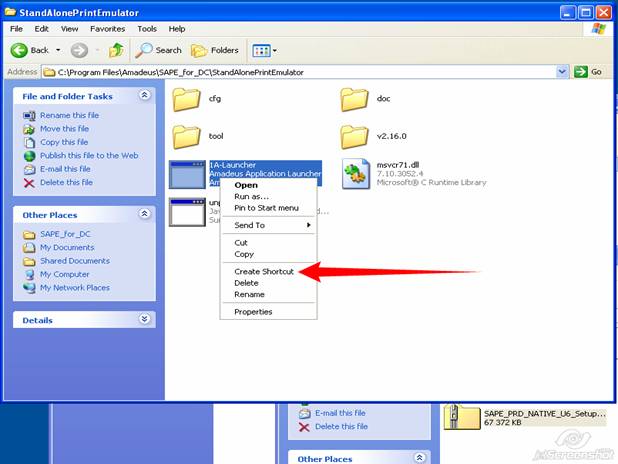618x464 pixels.
Task: Click the Move this file icon
Action: pyautogui.click(x=29, y=129)
